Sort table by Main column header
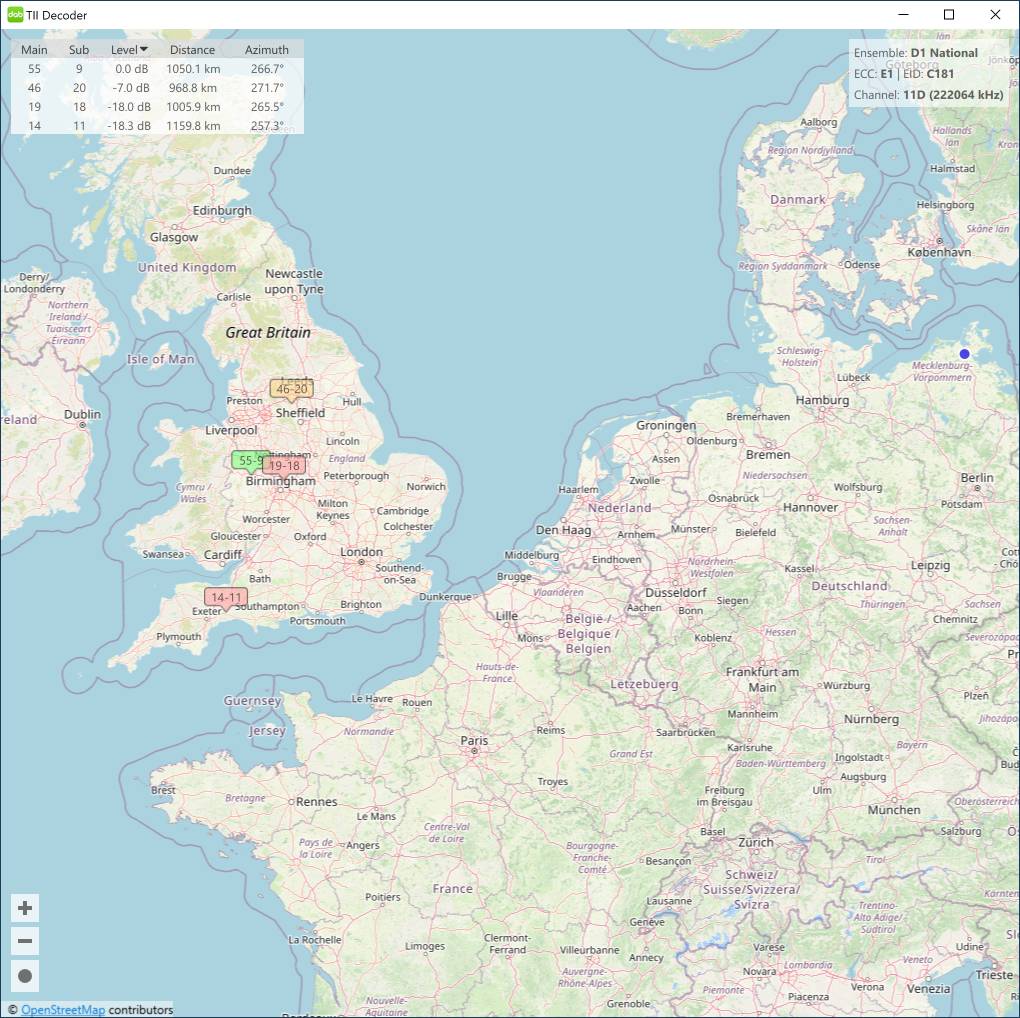Image resolution: width=1020 pixels, height=1018 pixels. tap(34, 50)
